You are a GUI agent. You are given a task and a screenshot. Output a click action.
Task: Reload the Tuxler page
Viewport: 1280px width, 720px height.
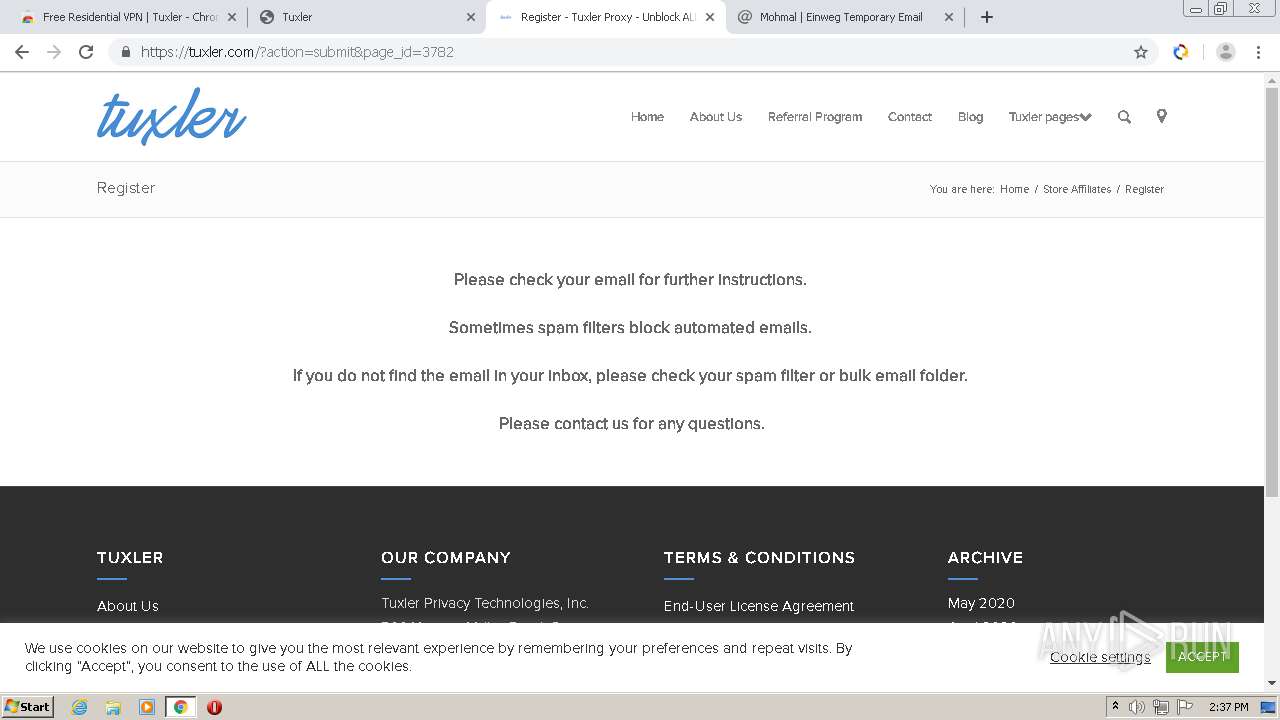tap(86, 52)
